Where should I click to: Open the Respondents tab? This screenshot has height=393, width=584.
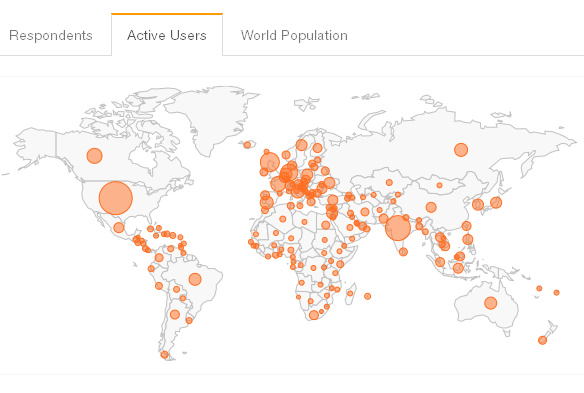51,35
